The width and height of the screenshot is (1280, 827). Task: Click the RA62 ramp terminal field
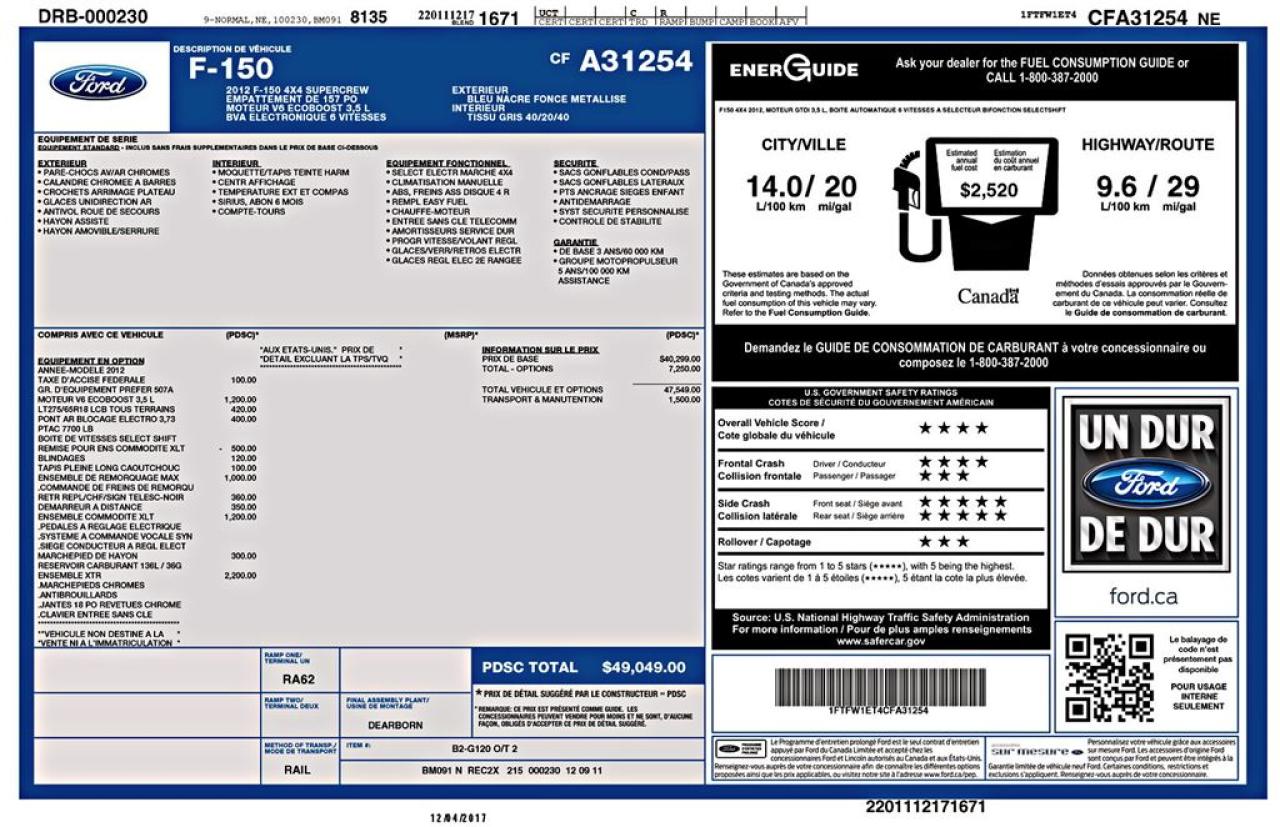(298, 679)
